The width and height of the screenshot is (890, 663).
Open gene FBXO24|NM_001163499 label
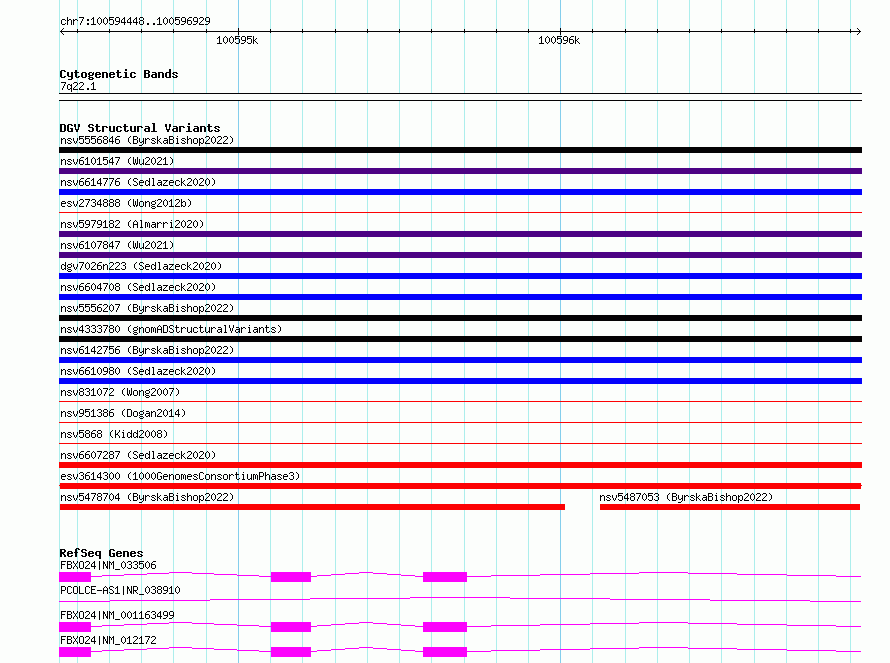click(117, 615)
